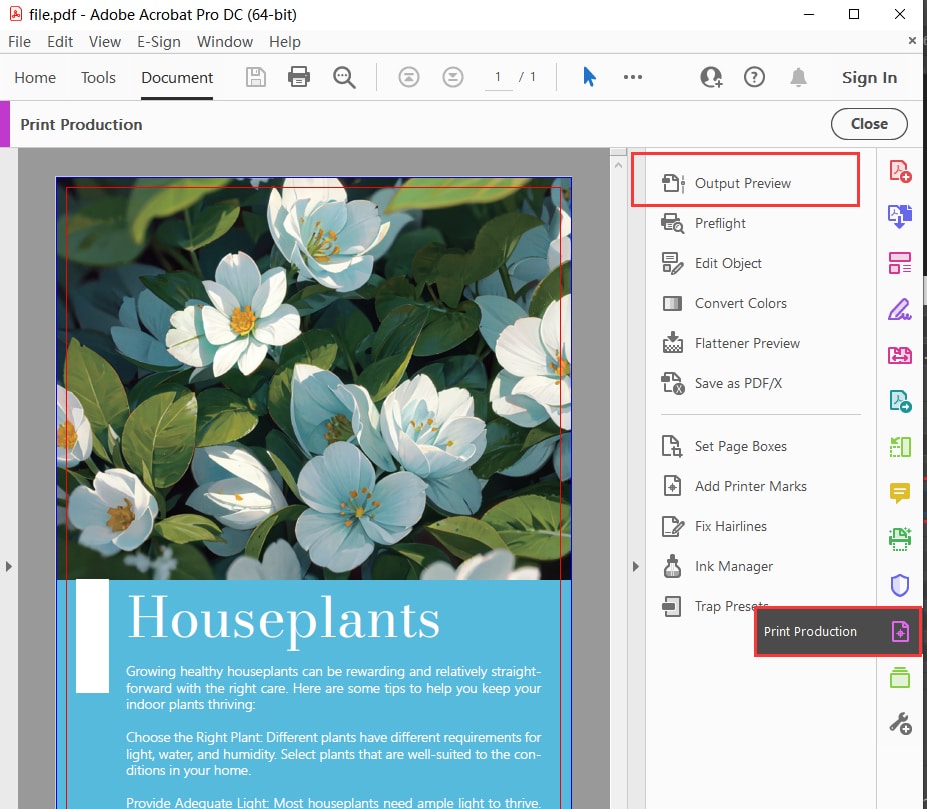Expand the left navigation pane arrow

tap(8, 567)
